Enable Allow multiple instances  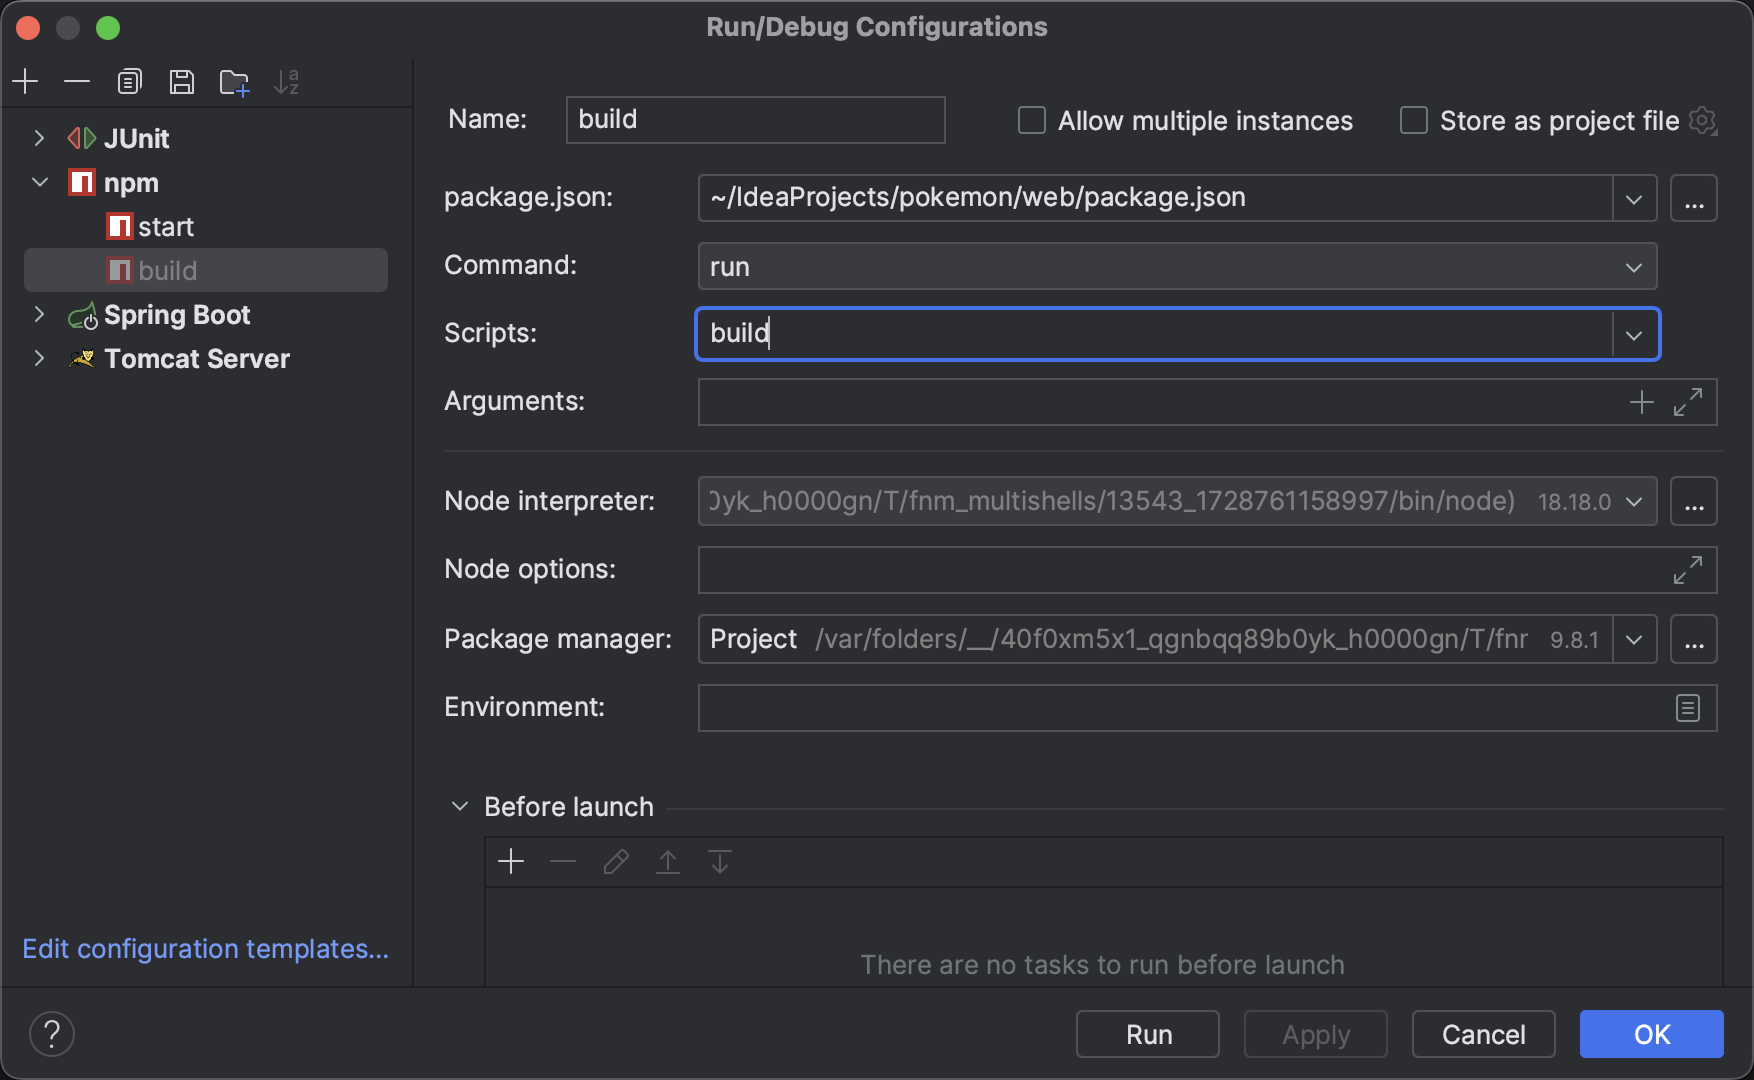point(1031,121)
